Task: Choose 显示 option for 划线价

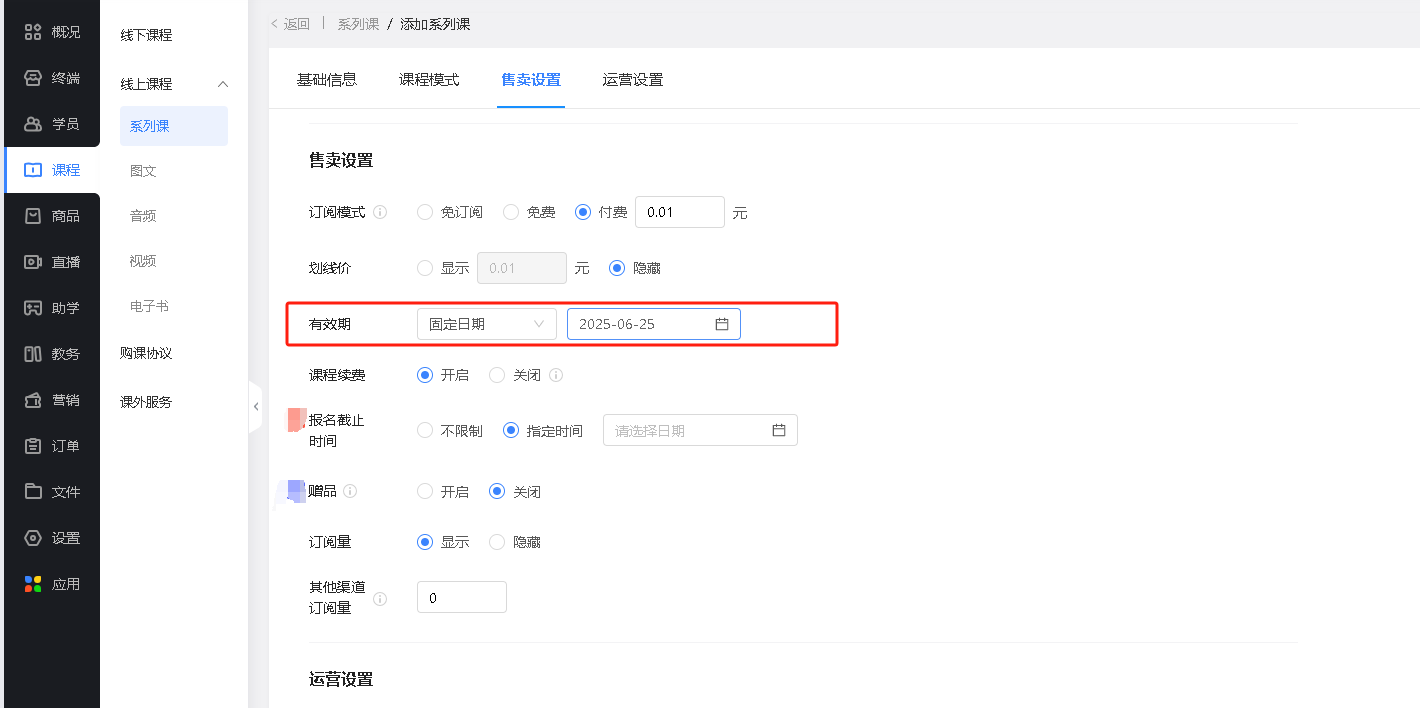Action: click(x=425, y=268)
